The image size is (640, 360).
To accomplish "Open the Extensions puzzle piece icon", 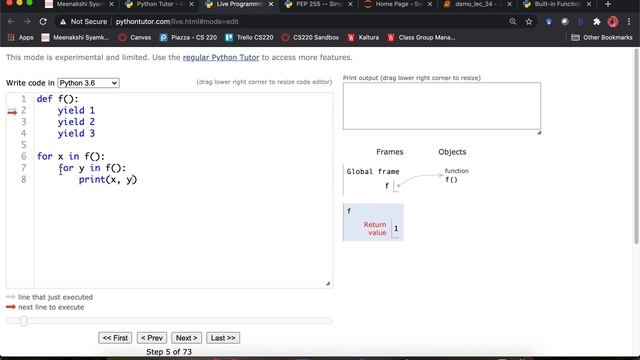I will [x=597, y=22].
